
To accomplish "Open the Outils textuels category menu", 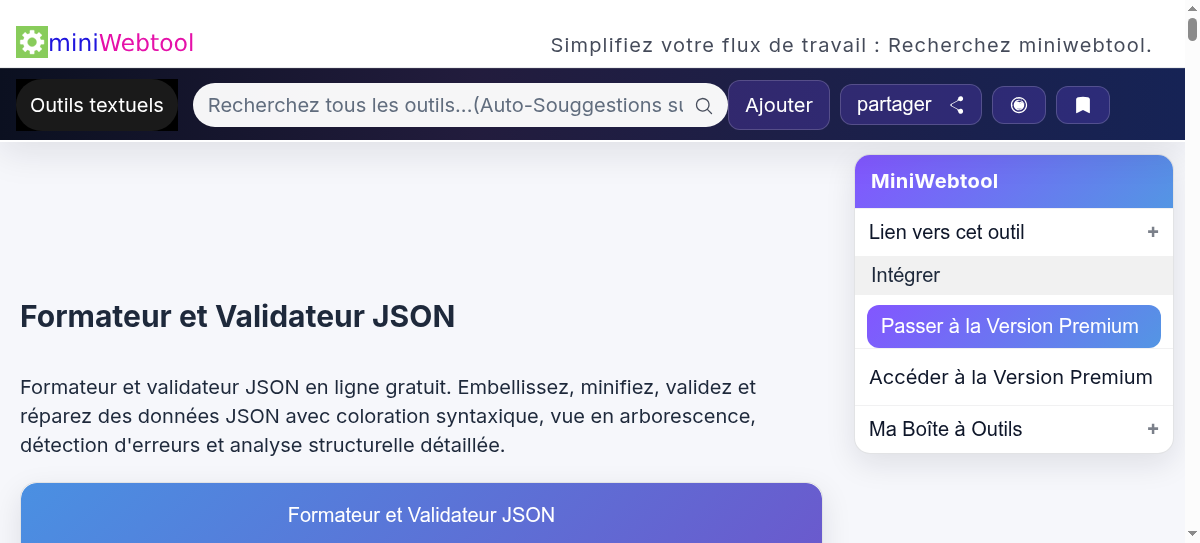I will coord(97,105).
